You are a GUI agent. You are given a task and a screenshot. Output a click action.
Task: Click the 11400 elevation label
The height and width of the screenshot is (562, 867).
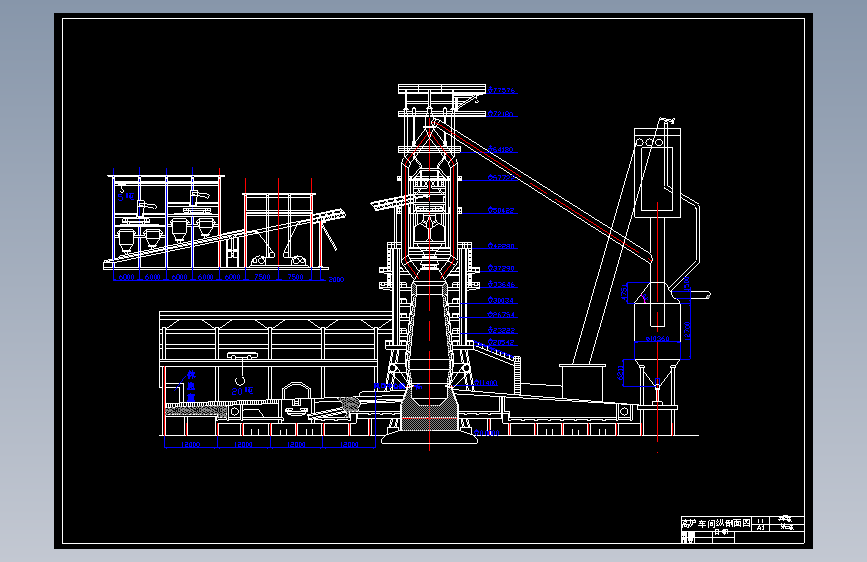click(486, 383)
